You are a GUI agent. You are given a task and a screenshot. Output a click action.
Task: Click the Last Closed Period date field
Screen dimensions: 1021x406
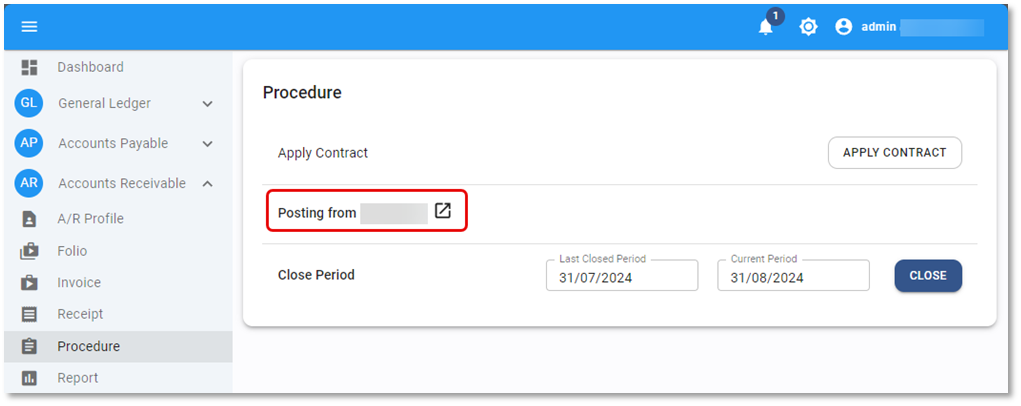(x=622, y=277)
